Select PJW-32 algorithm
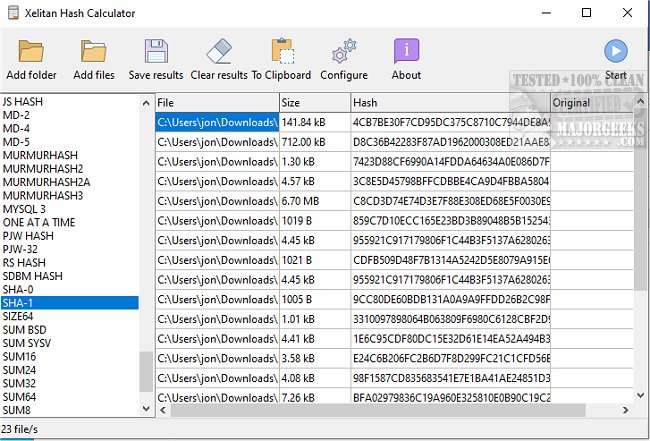Viewport: 650px width, 441px height. [20, 249]
